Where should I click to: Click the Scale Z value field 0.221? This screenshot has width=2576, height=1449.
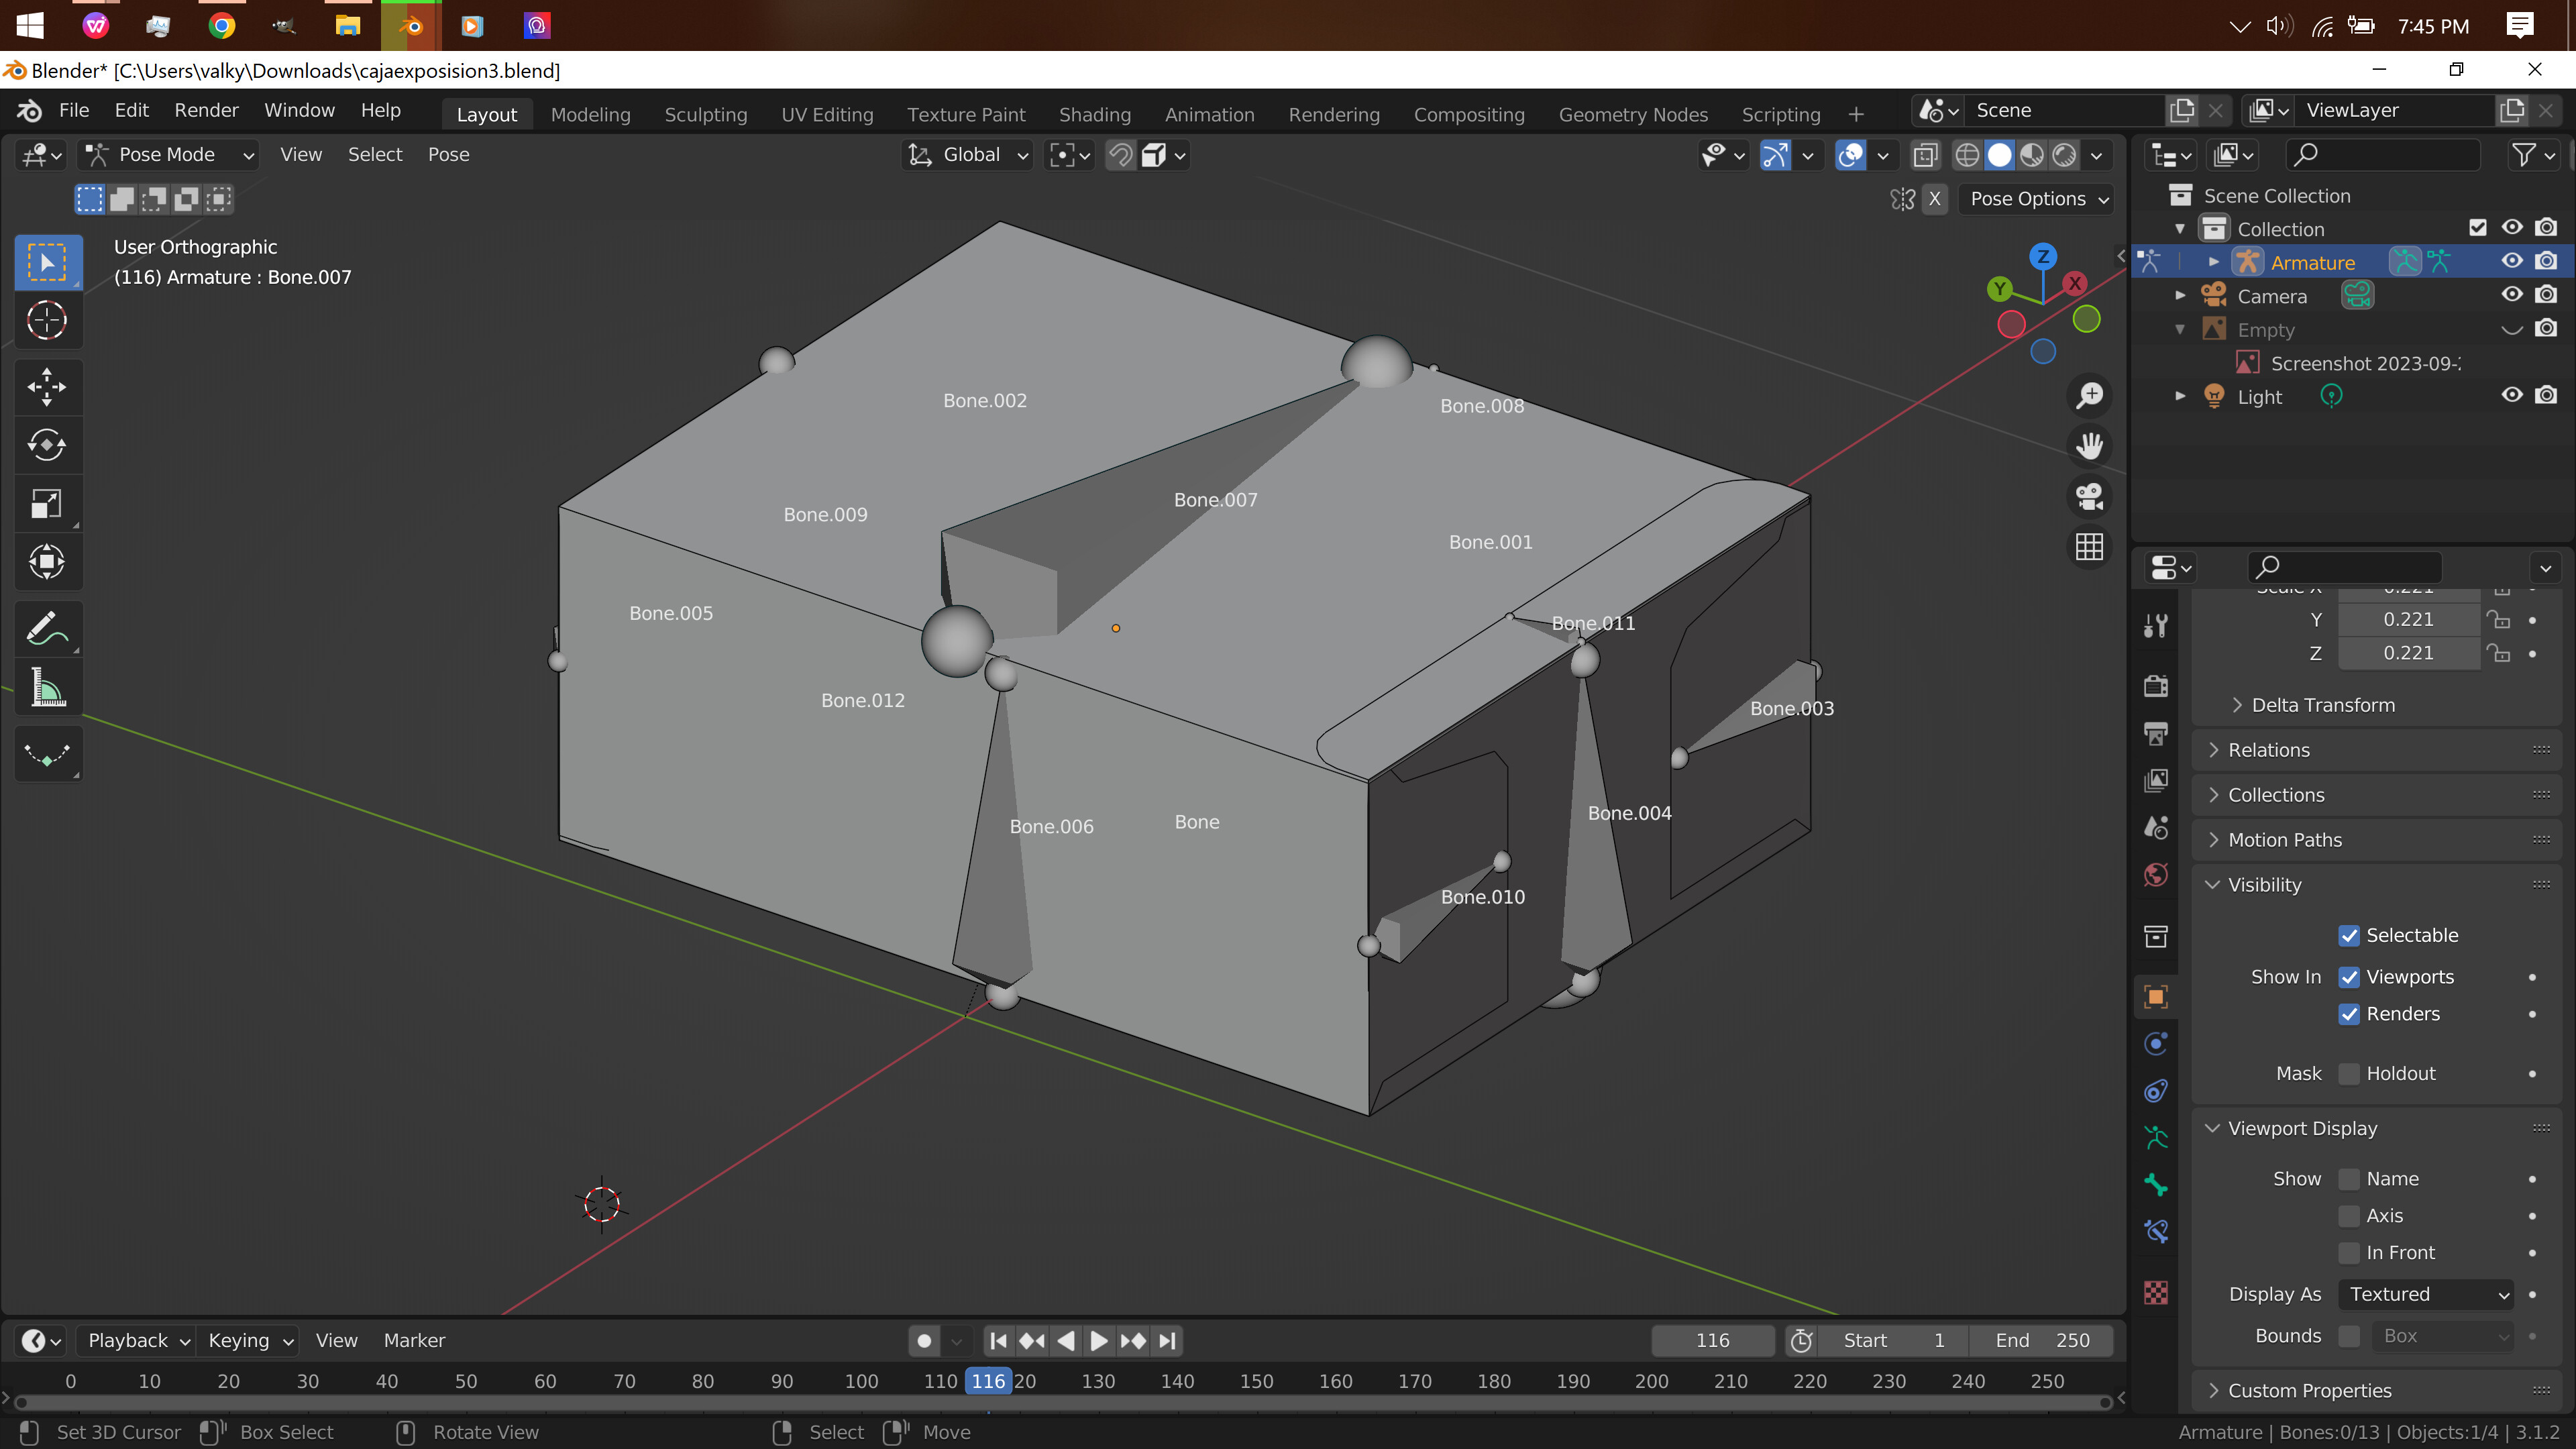click(x=2408, y=653)
